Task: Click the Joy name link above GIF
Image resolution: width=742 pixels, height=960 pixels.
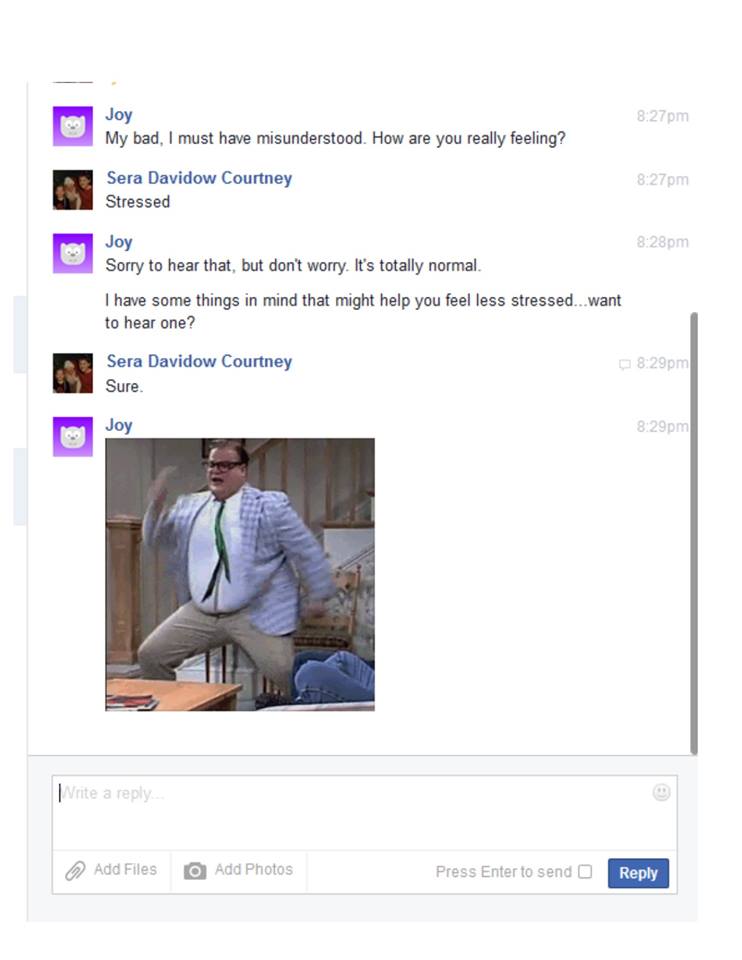Action: [x=119, y=425]
